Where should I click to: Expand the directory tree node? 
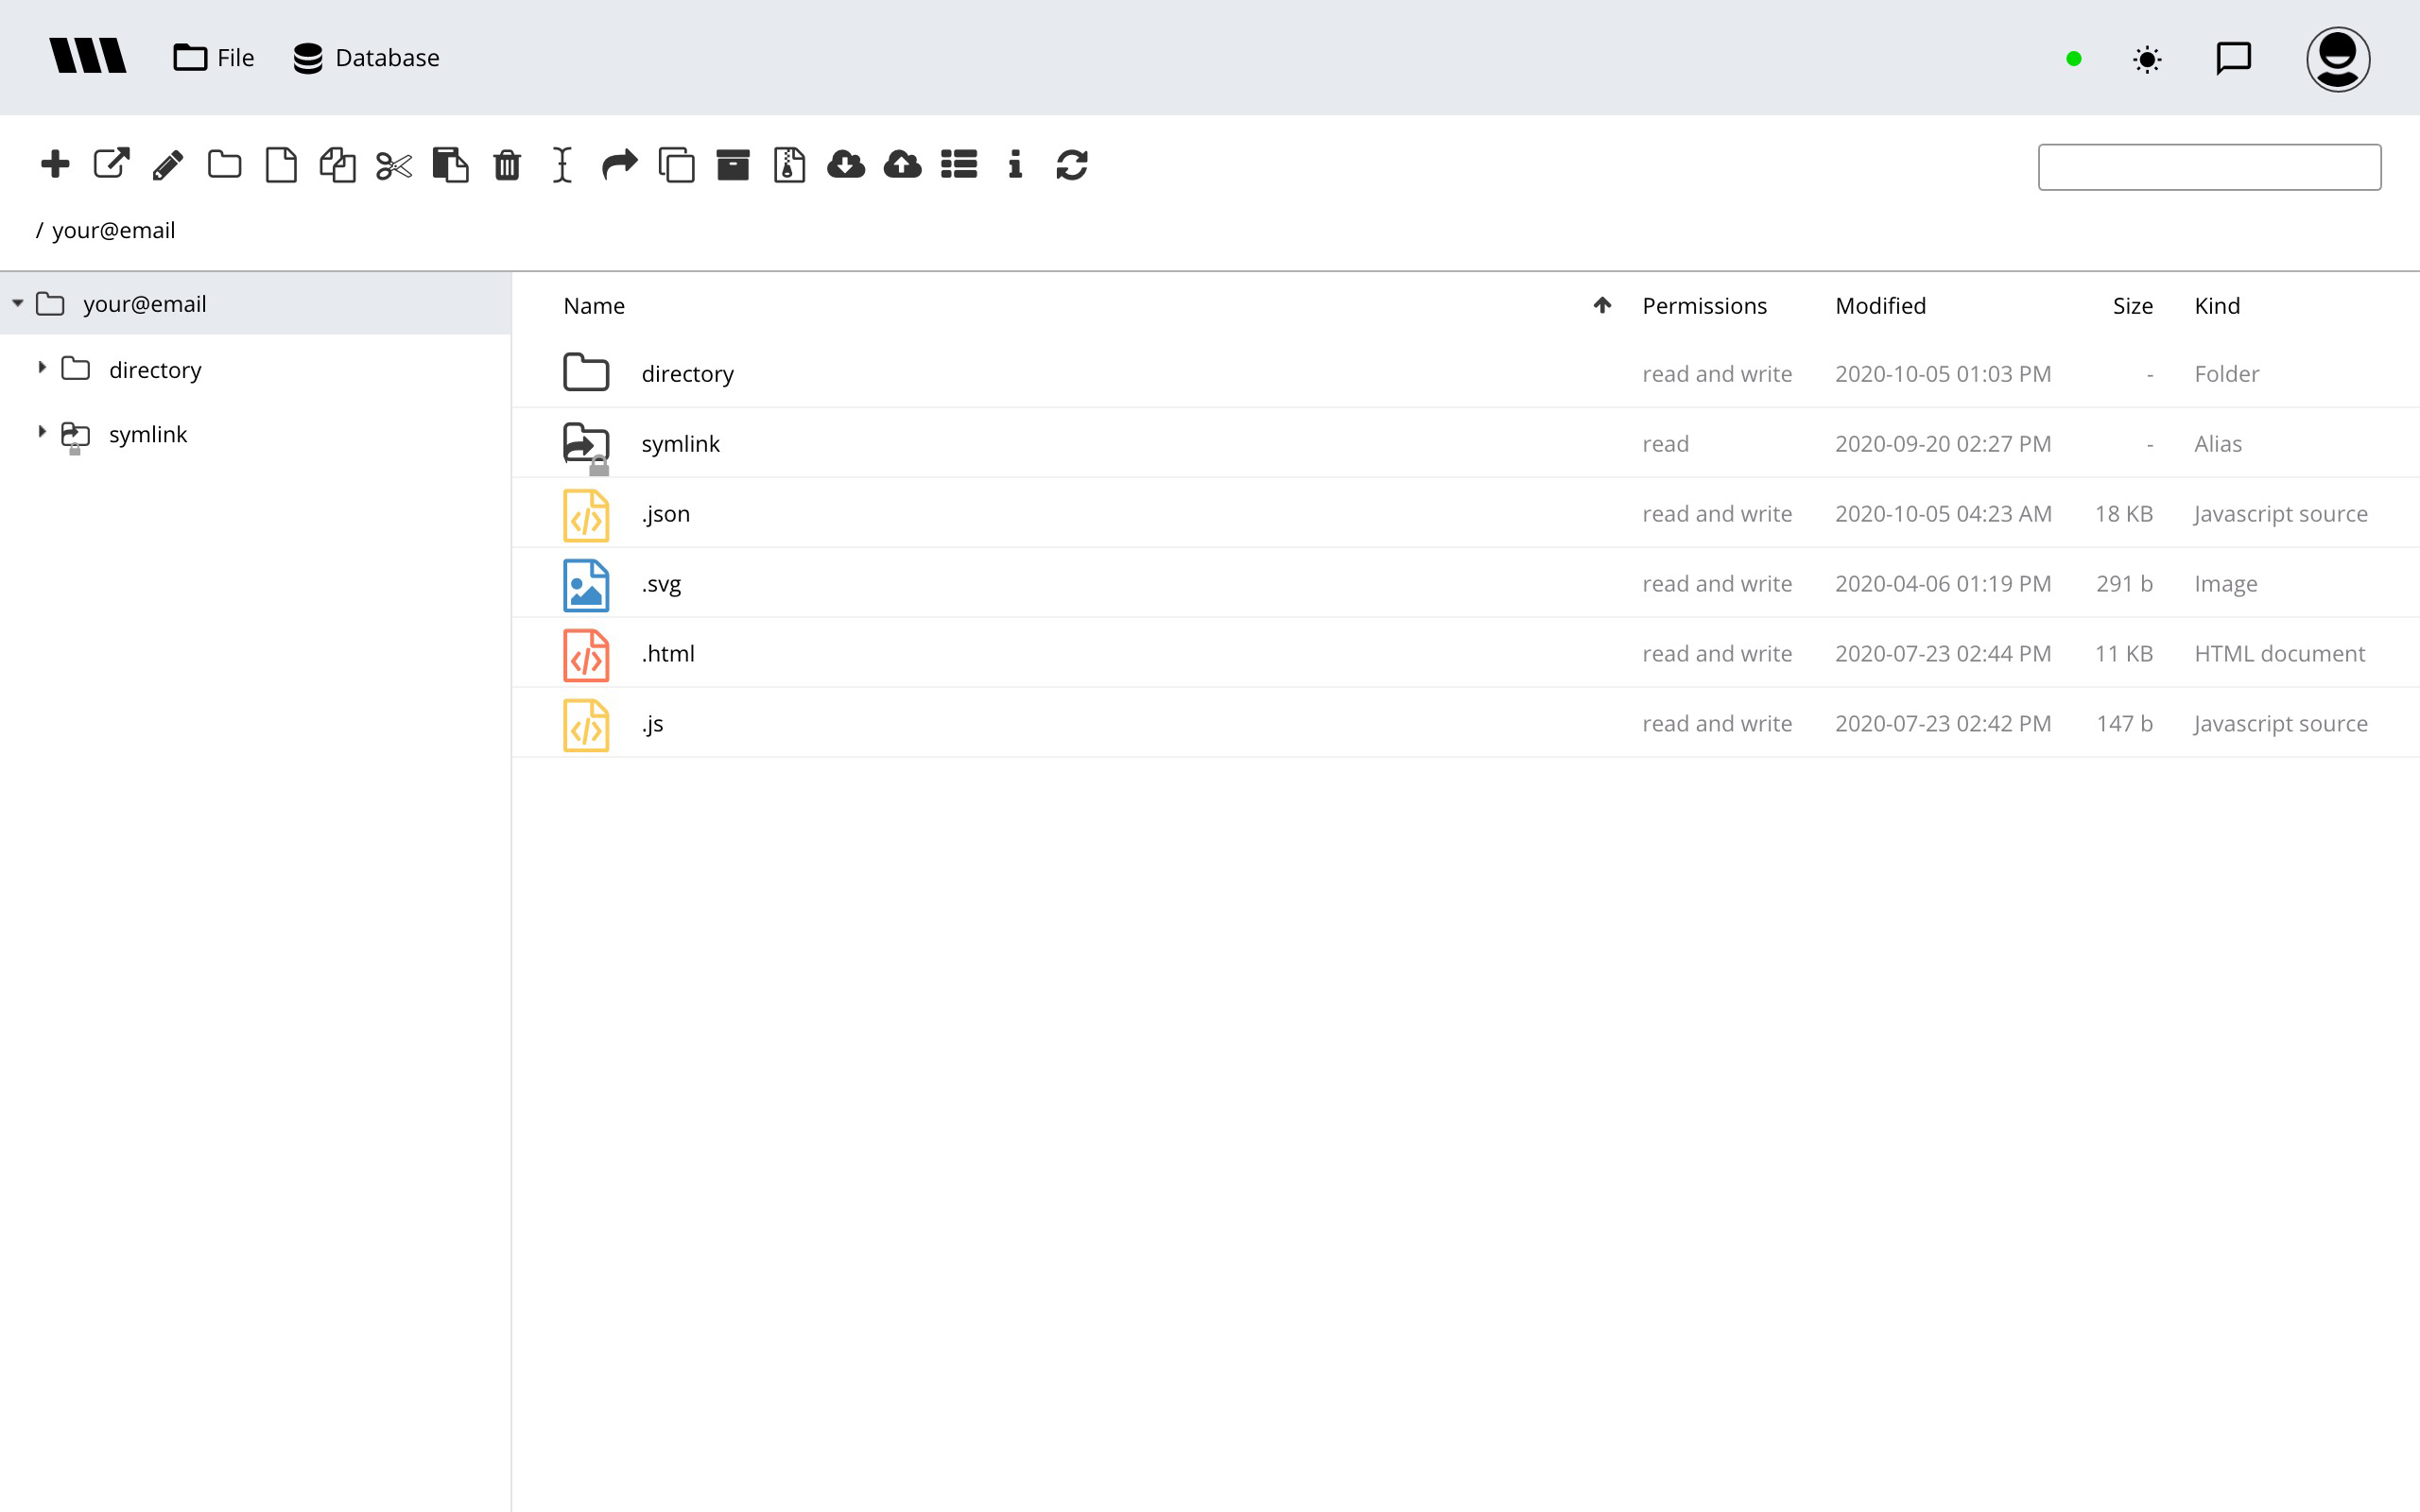click(x=42, y=368)
